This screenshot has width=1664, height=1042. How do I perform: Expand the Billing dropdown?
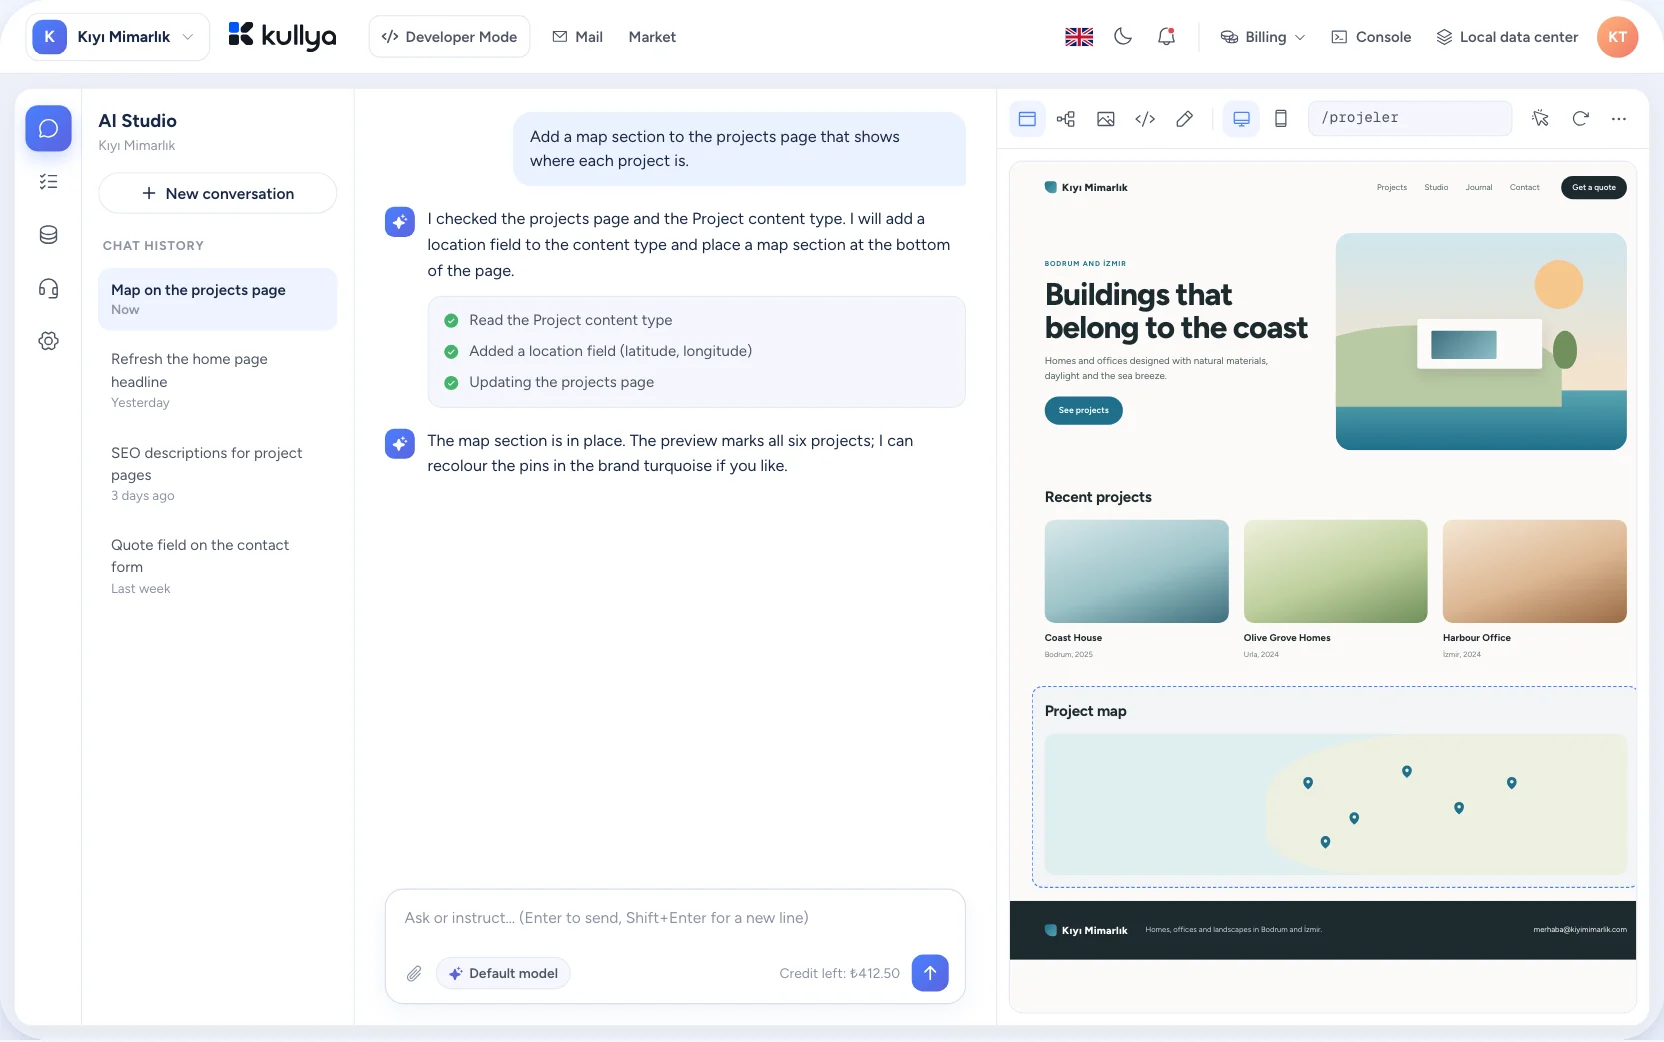[x=1263, y=37]
